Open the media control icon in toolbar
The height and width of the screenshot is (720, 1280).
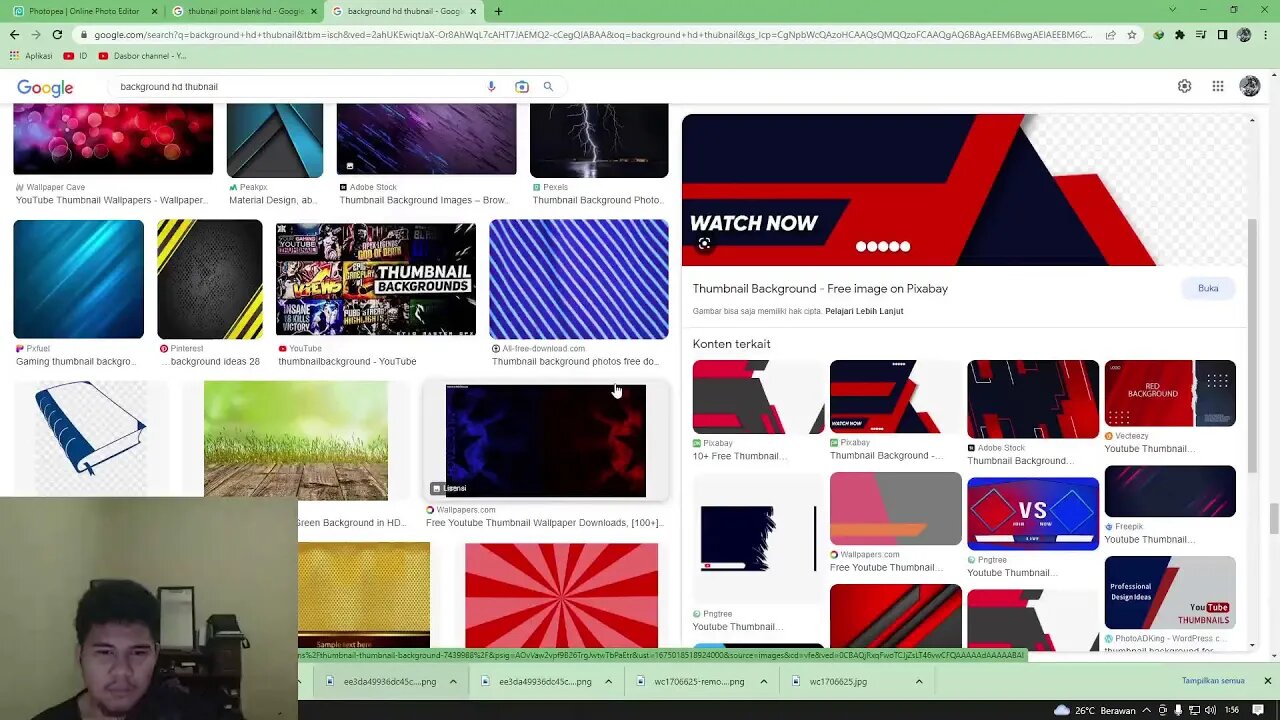click(x=1201, y=34)
